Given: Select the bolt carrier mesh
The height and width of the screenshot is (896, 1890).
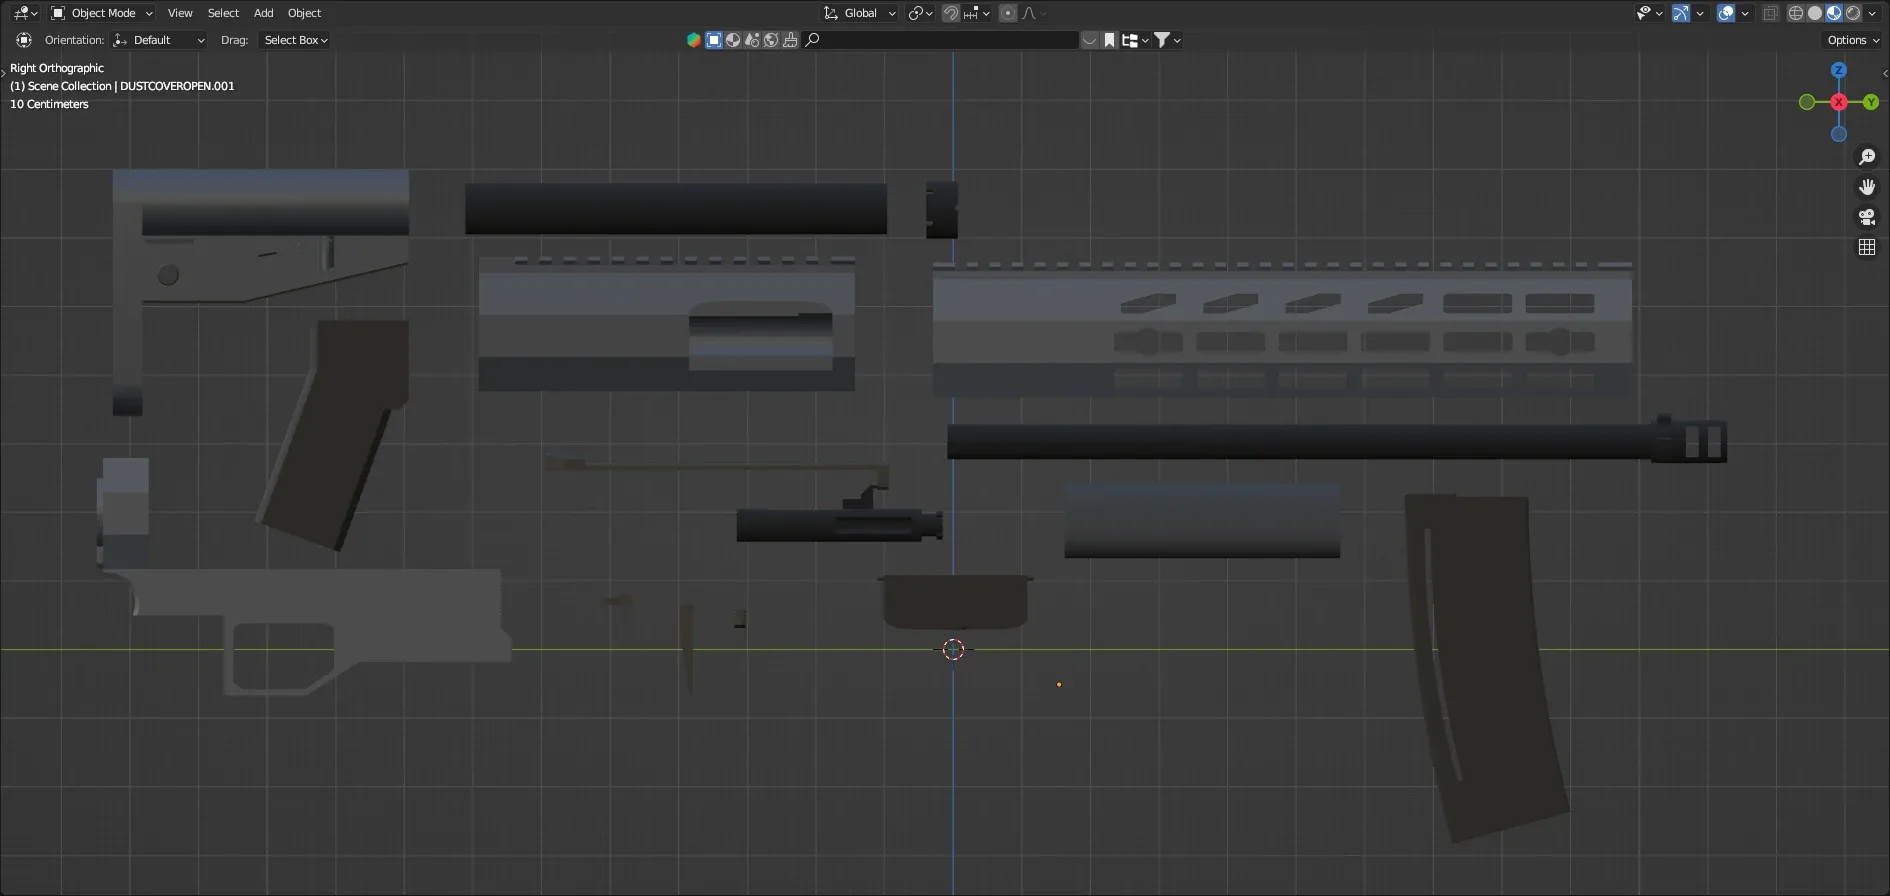Looking at the screenshot, I should [x=838, y=524].
